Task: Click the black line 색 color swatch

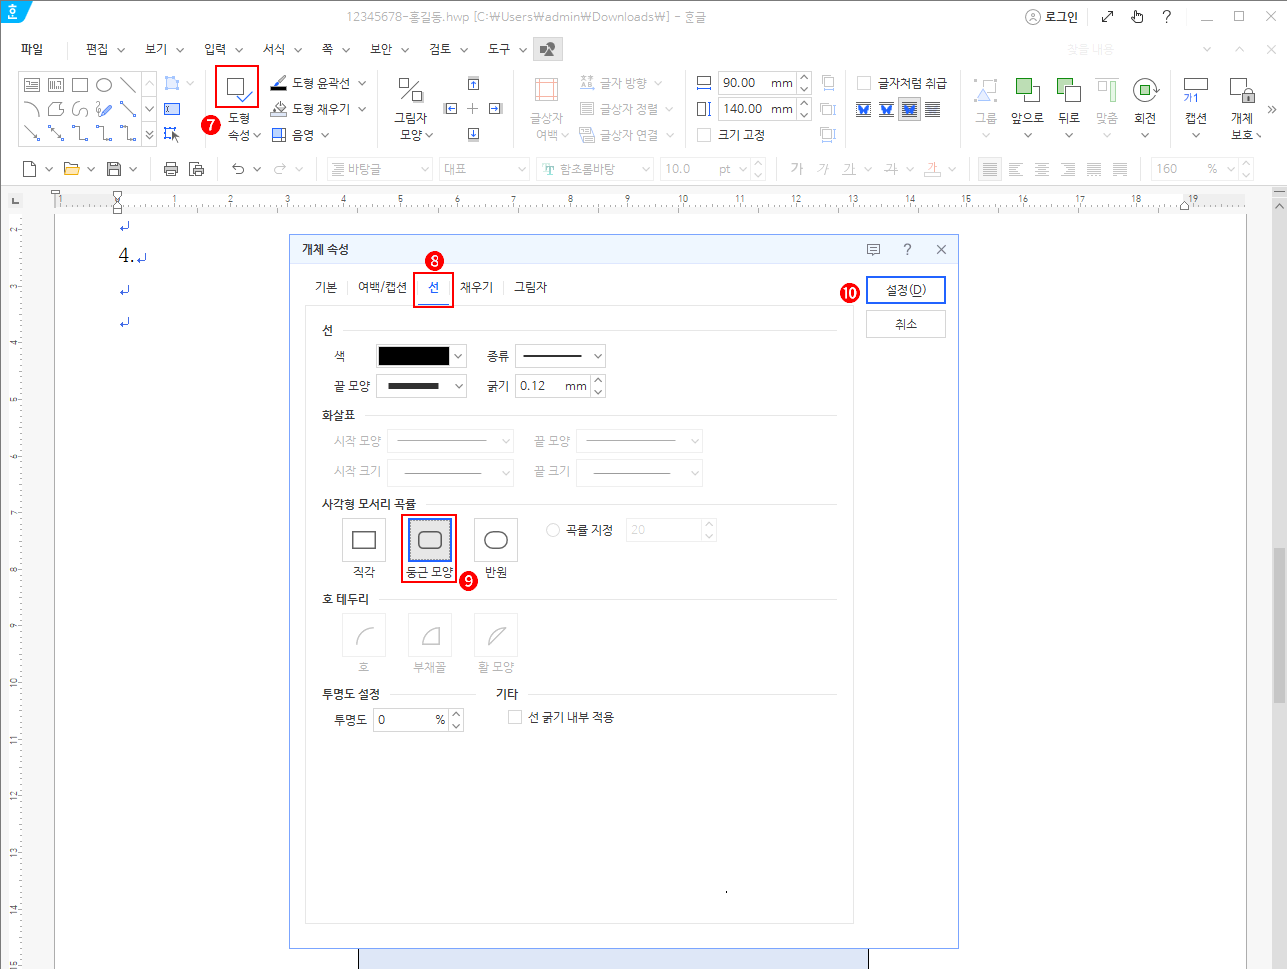Action: click(x=414, y=356)
